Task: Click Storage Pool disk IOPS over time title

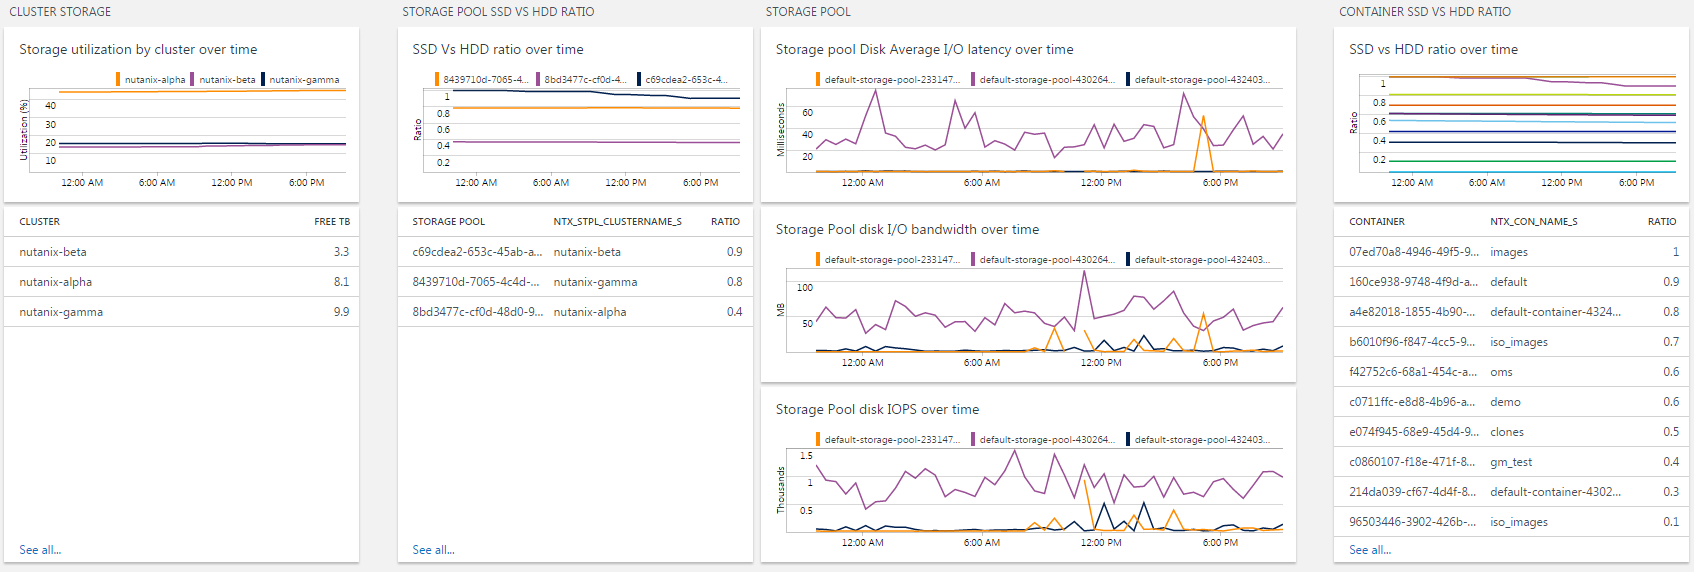Action: (x=878, y=410)
